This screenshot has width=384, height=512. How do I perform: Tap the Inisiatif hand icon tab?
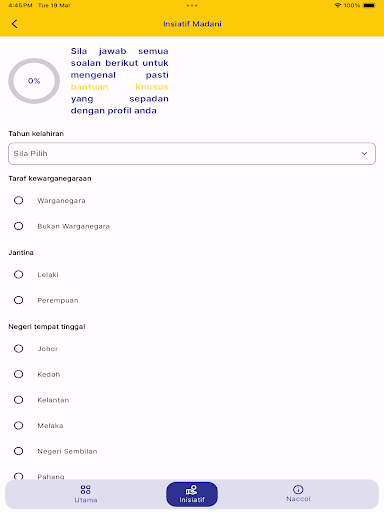pyautogui.click(x=192, y=494)
